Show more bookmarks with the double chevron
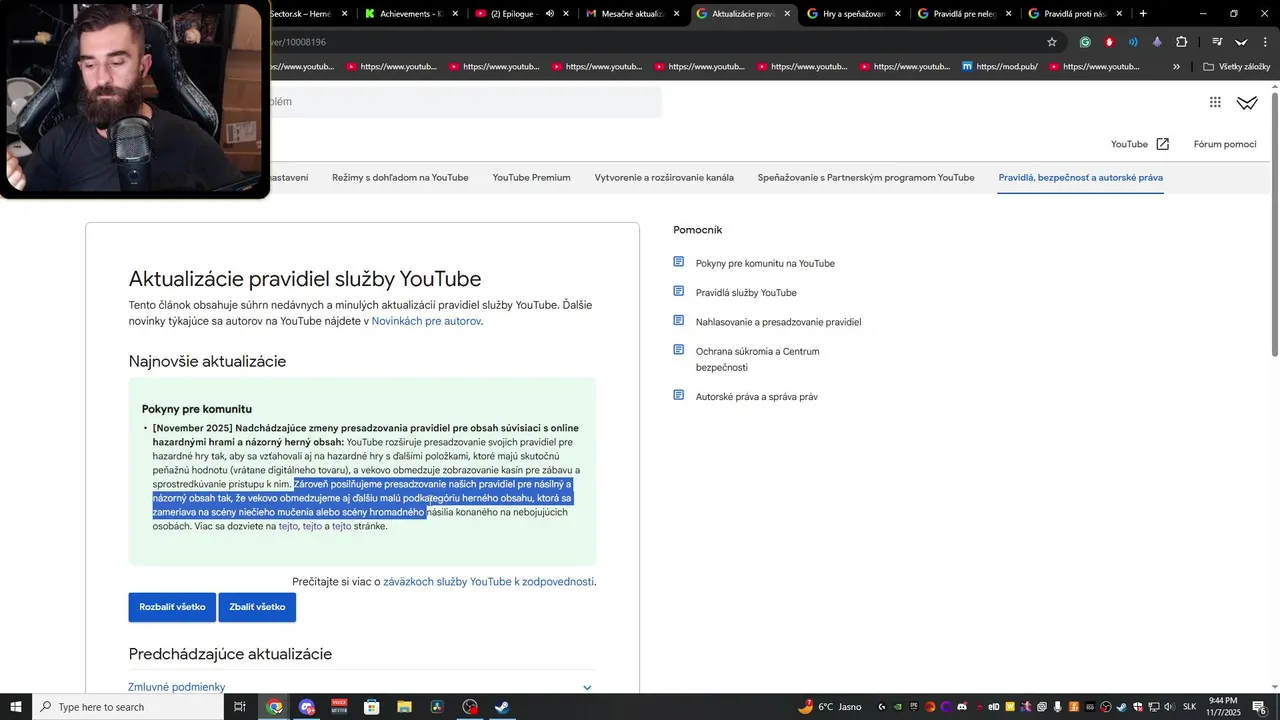The image size is (1280, 720). coord(1176,67)
